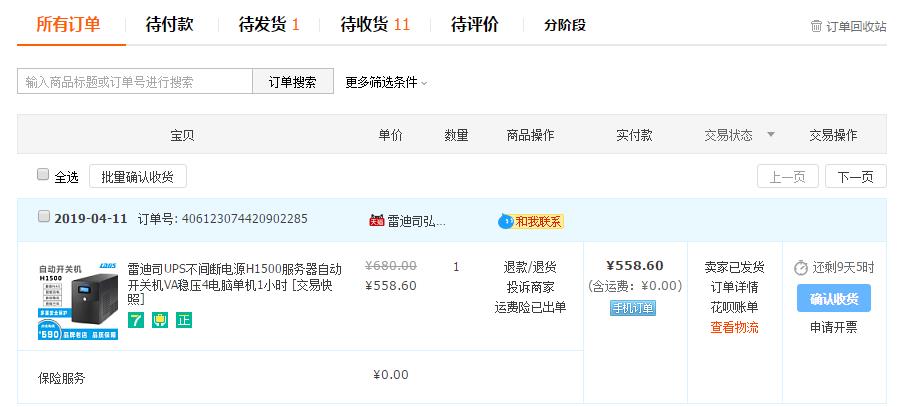Switch to 待收货 tab
Viewport: 897px width, 407px height.
[x=375, y=25]
